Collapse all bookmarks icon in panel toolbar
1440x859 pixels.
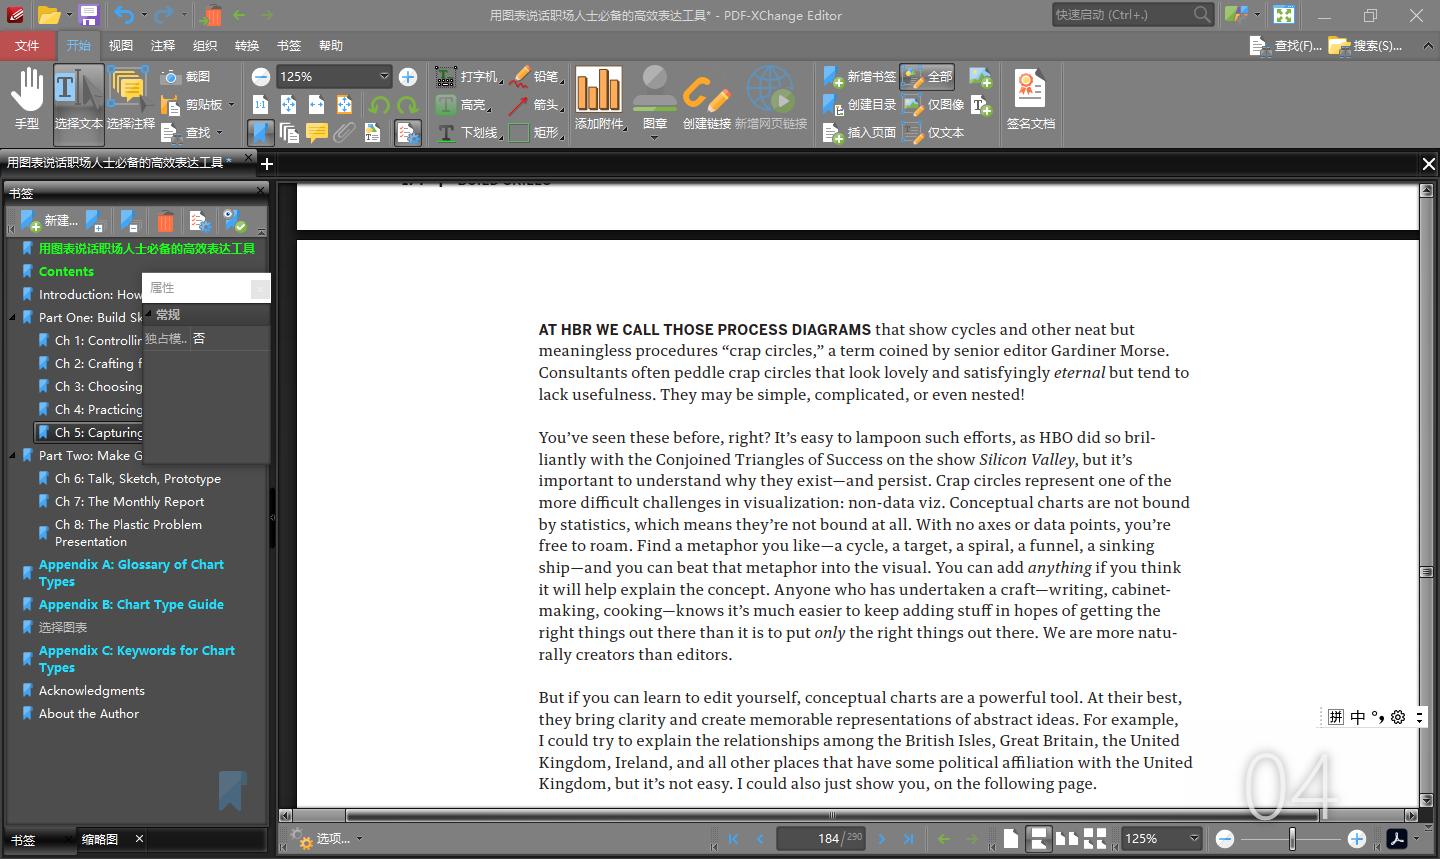(x=130, y=221)
